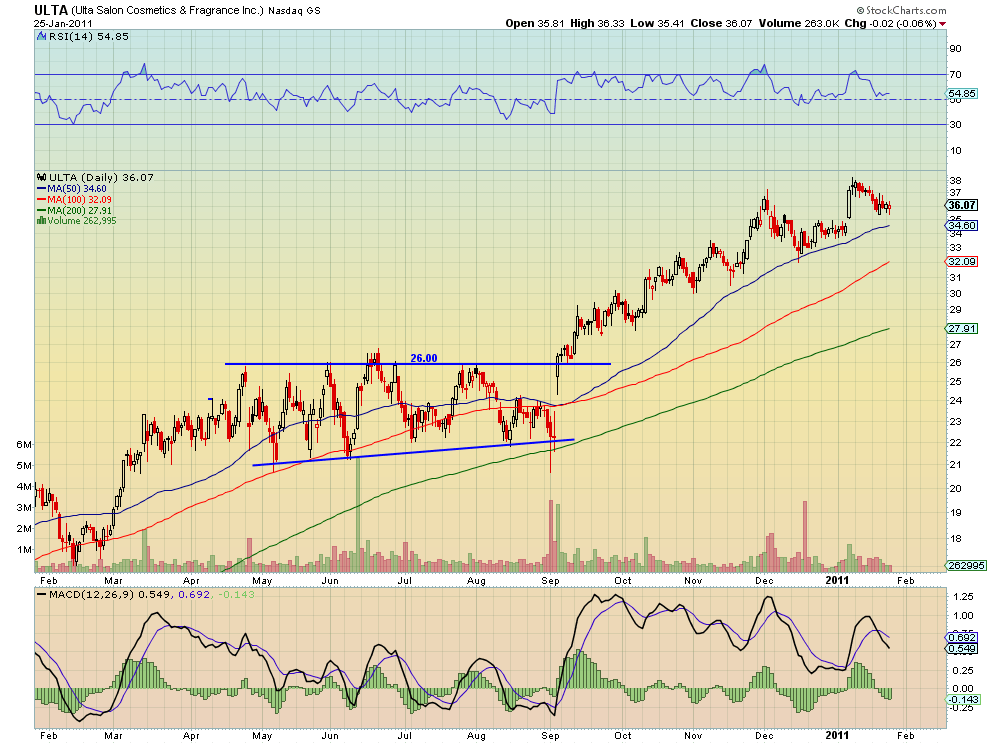Click the Sep label on price chart axis
Viewport: 990px width, 744px height.
[551, 580]
